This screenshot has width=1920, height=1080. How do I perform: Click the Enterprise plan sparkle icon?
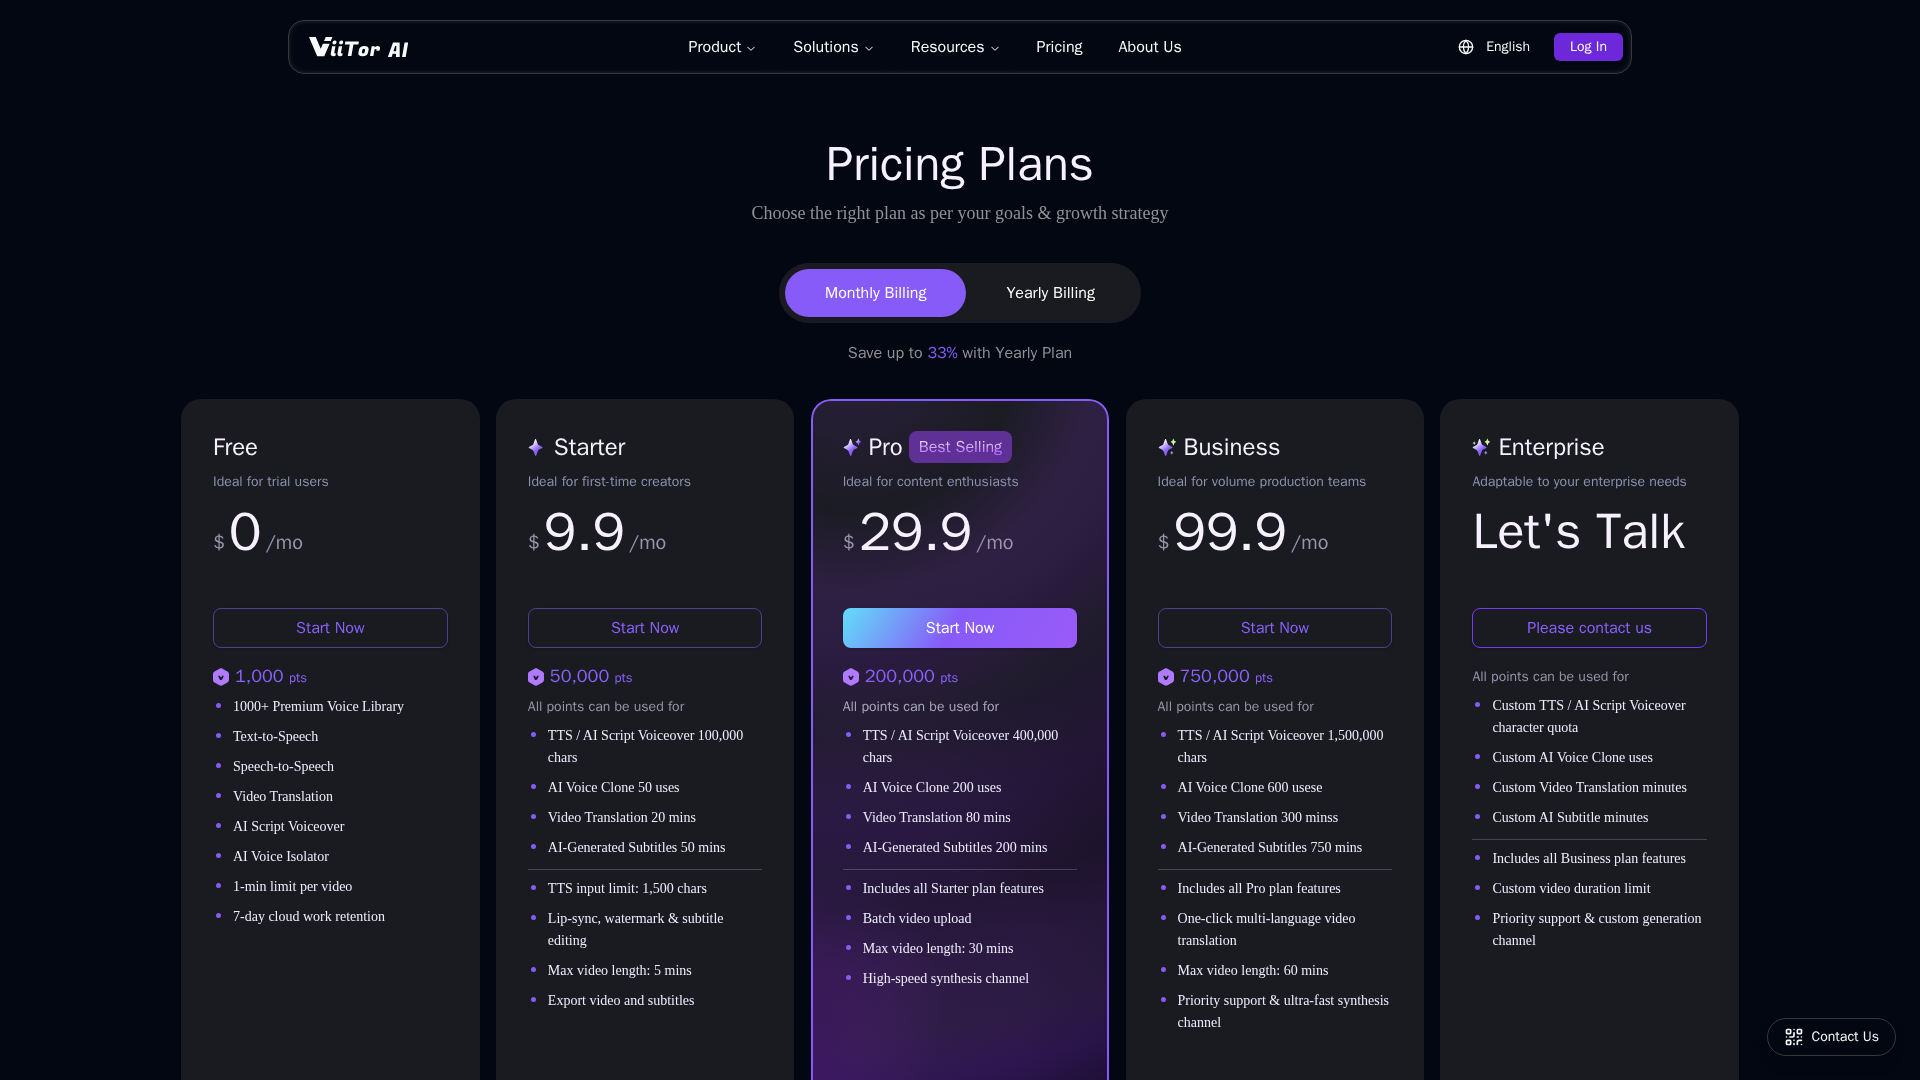pos(1481,447)
